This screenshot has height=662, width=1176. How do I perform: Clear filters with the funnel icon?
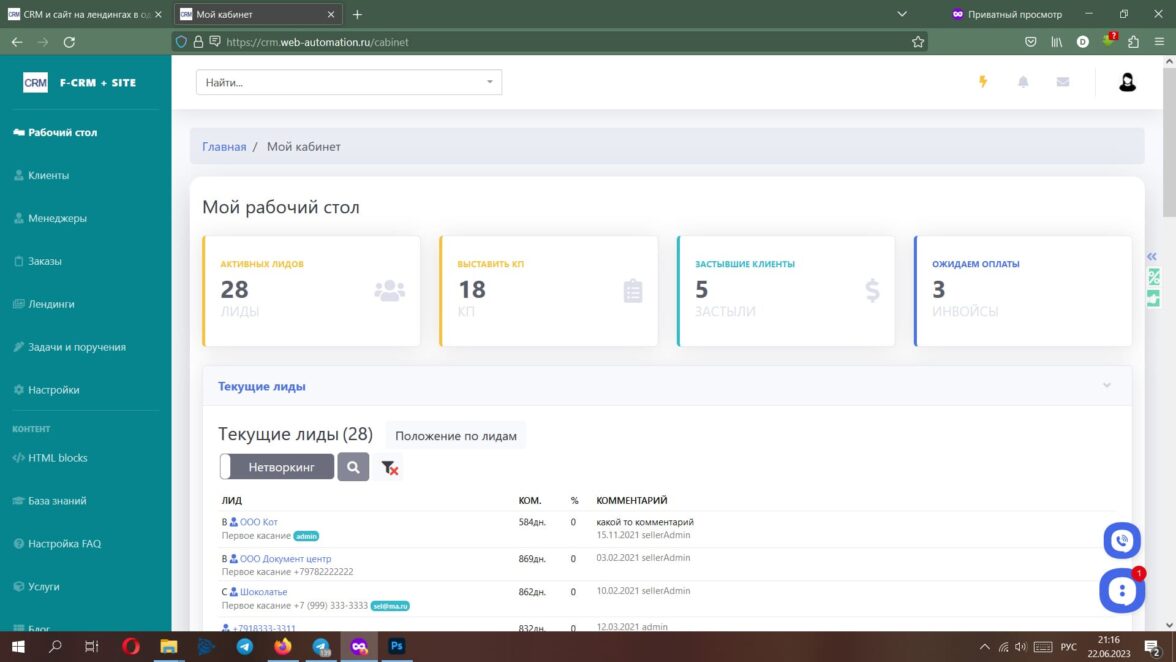pos(390,467)
